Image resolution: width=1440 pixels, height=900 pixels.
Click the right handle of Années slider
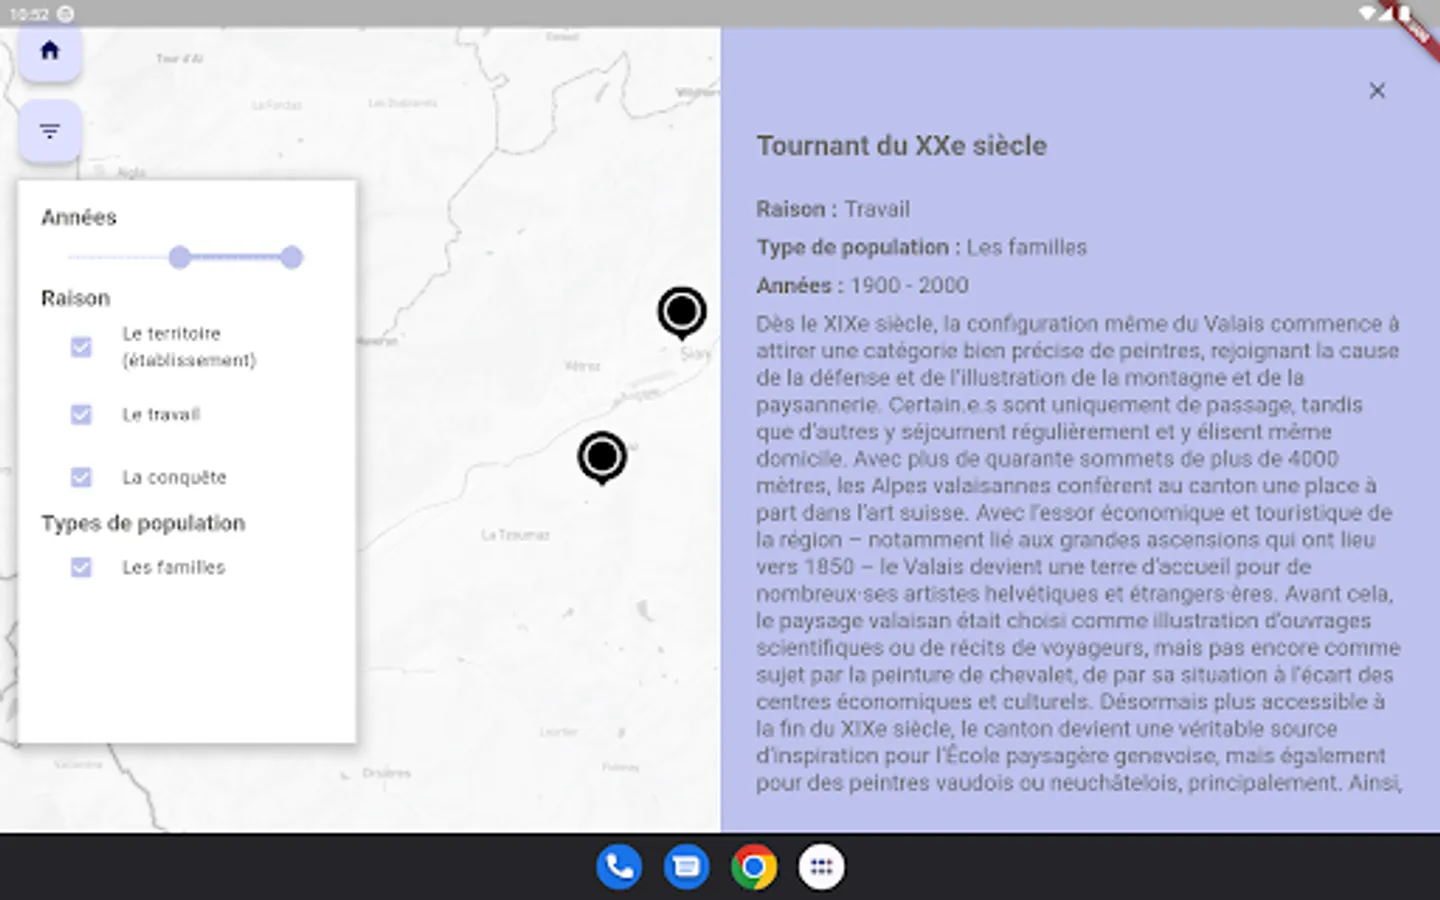[291, 258]
